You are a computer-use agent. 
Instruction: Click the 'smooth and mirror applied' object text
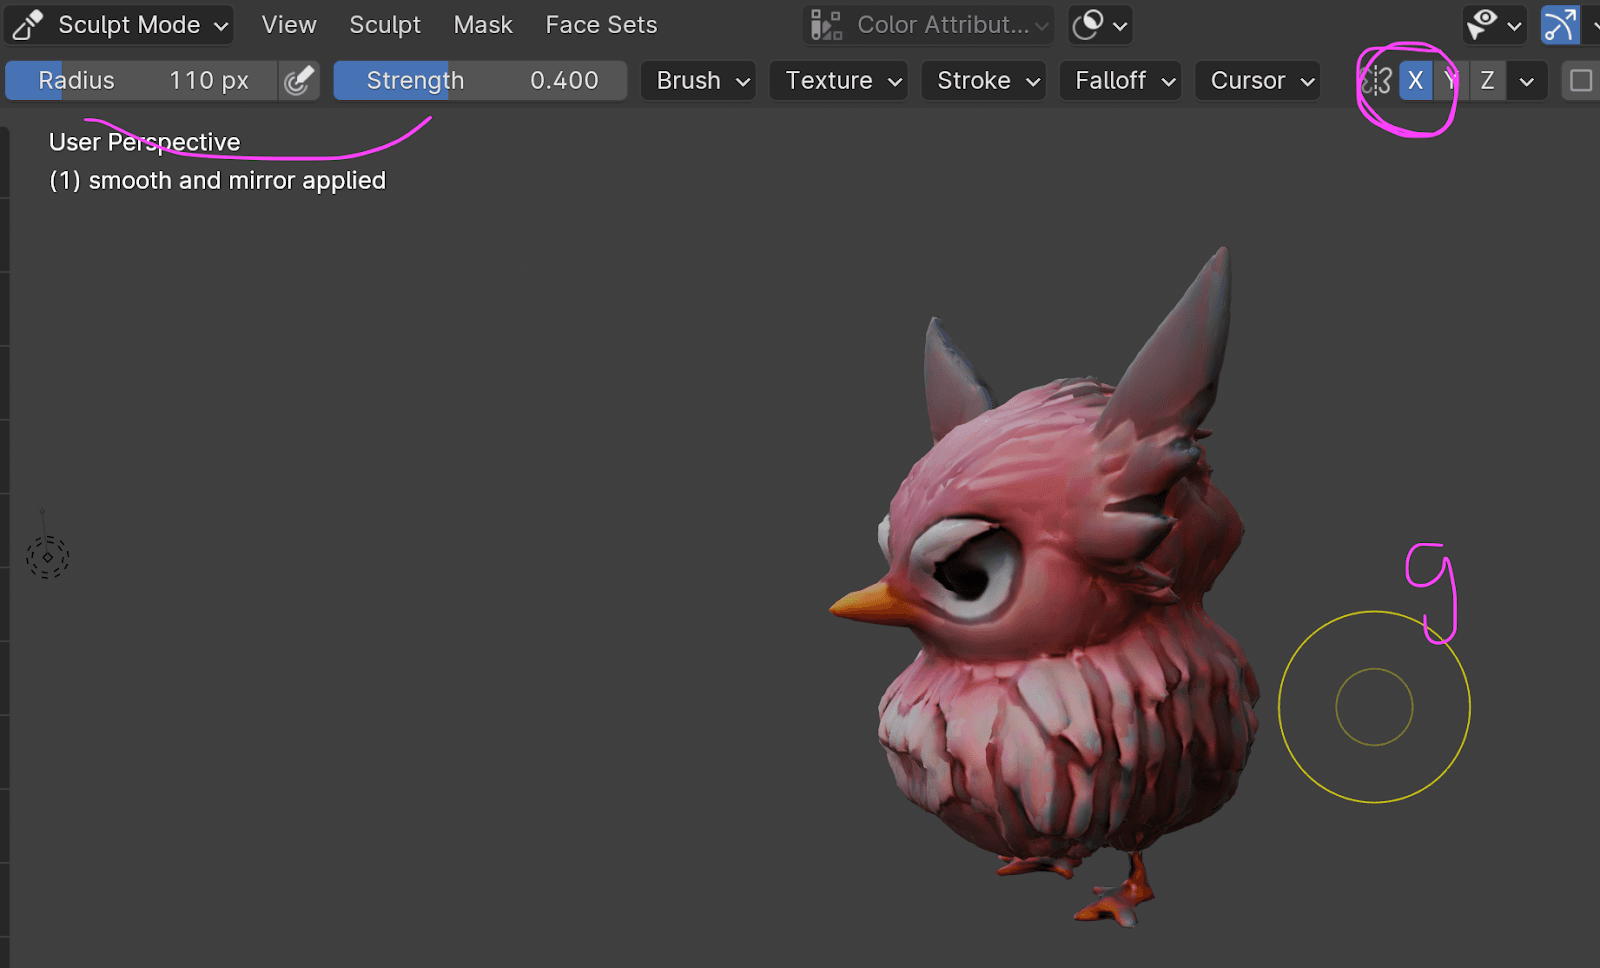[x=237, y=181]
